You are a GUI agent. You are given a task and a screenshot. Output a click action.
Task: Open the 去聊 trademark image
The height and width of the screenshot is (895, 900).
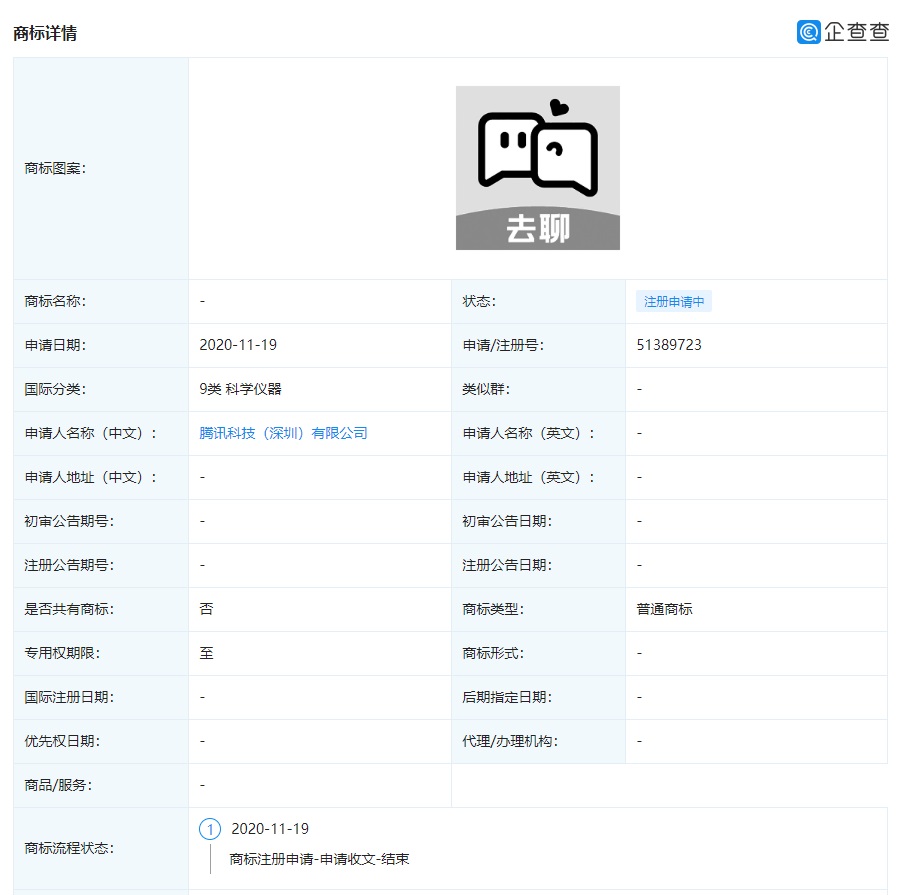537,168
